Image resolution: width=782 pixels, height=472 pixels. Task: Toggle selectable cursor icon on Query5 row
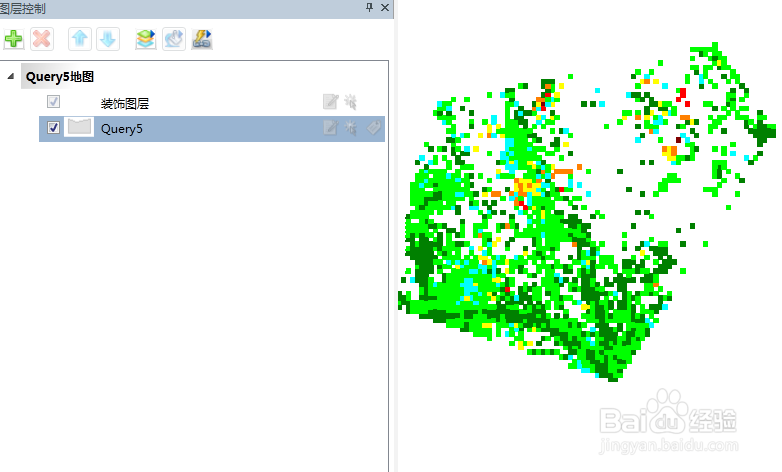point(351,128)
